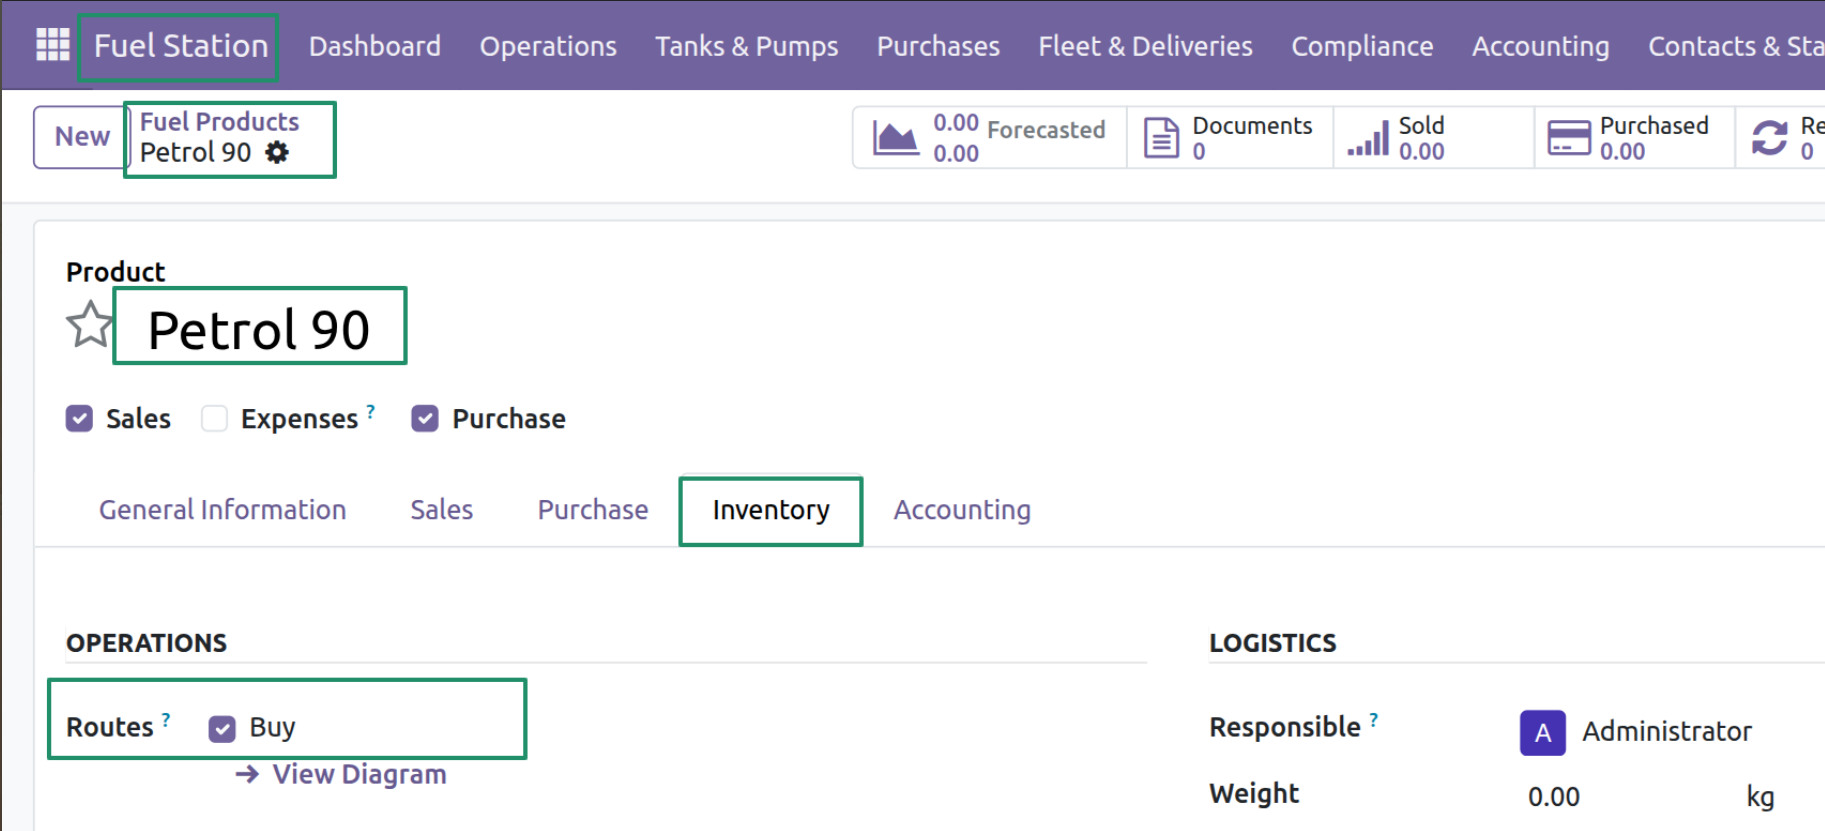This screenshot has height=831, width=1825.
Task: Click the LOGISTICS section heading
Action: coord(1273,643)
